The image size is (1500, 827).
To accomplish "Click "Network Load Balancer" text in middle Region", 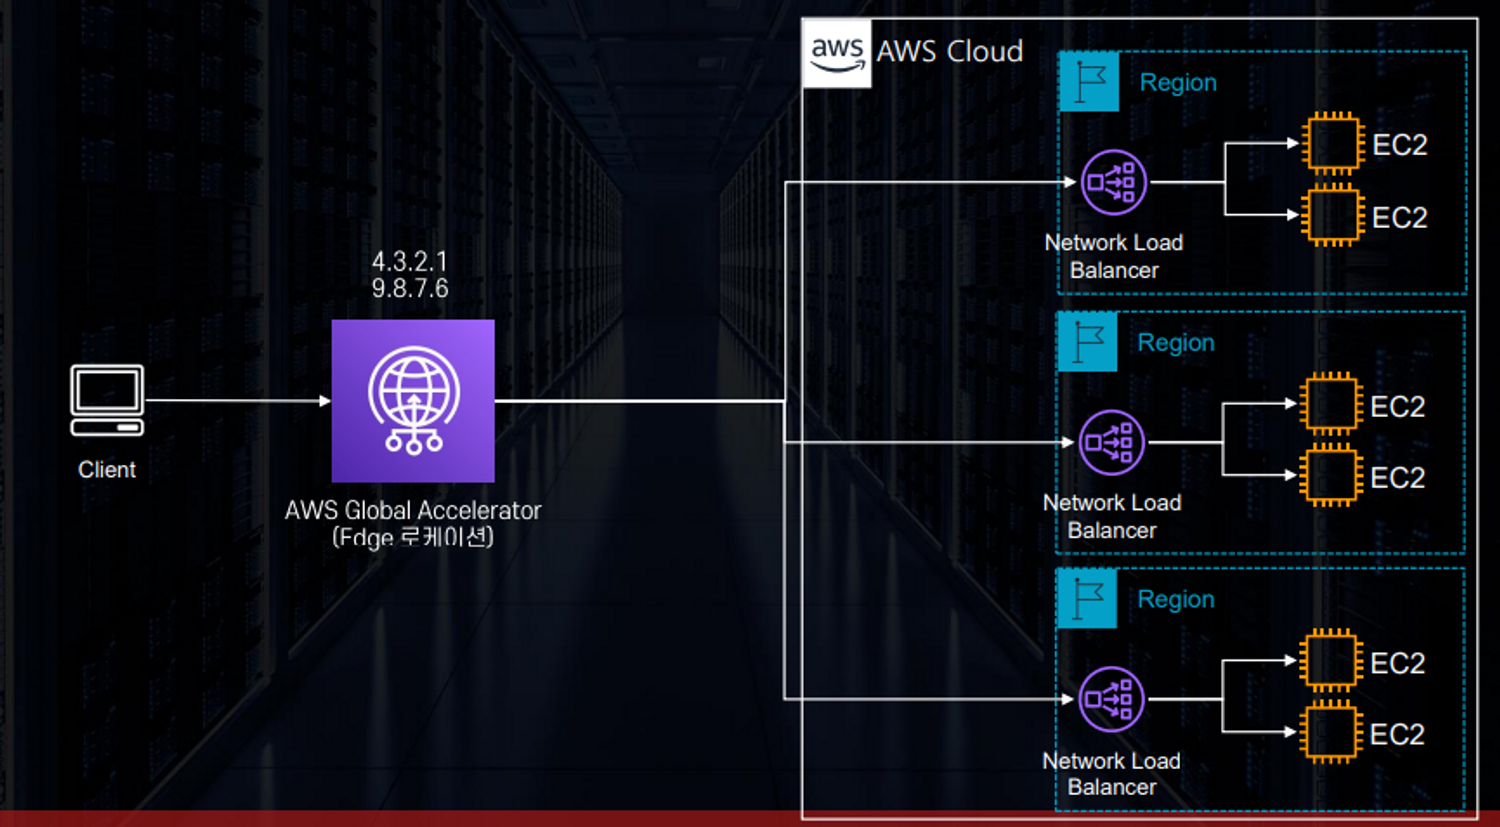I will click(x=1112, y=516).
